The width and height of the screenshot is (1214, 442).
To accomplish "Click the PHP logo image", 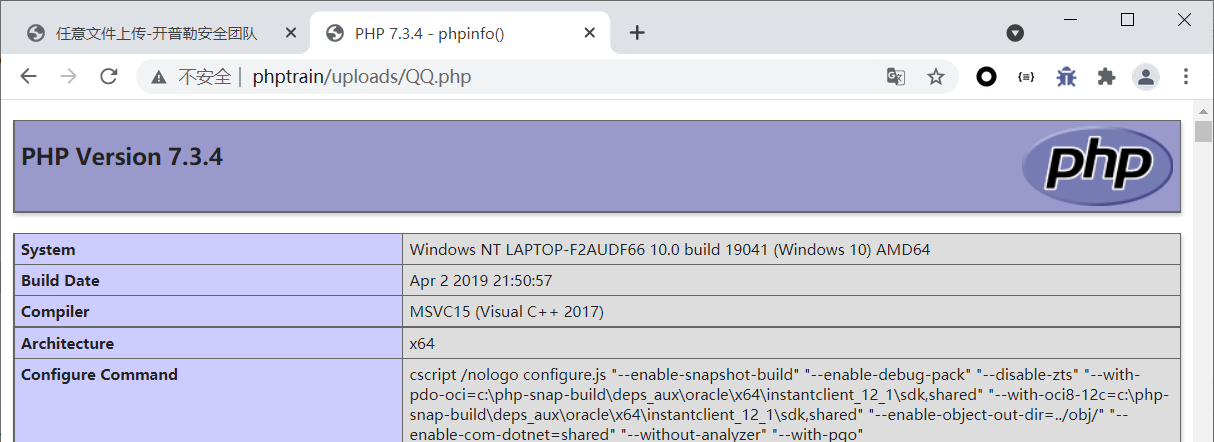I will point(1097,165).
